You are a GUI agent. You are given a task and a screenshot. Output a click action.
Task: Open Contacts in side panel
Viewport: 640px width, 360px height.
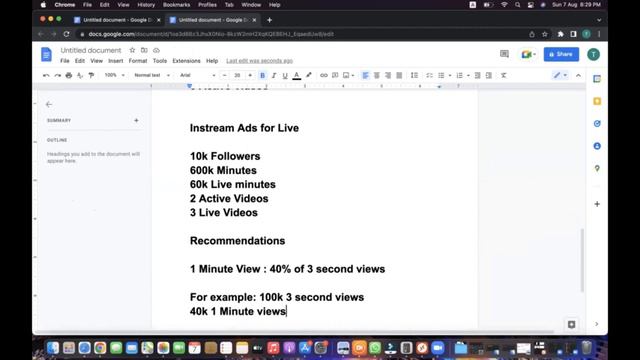pos(597,146)
